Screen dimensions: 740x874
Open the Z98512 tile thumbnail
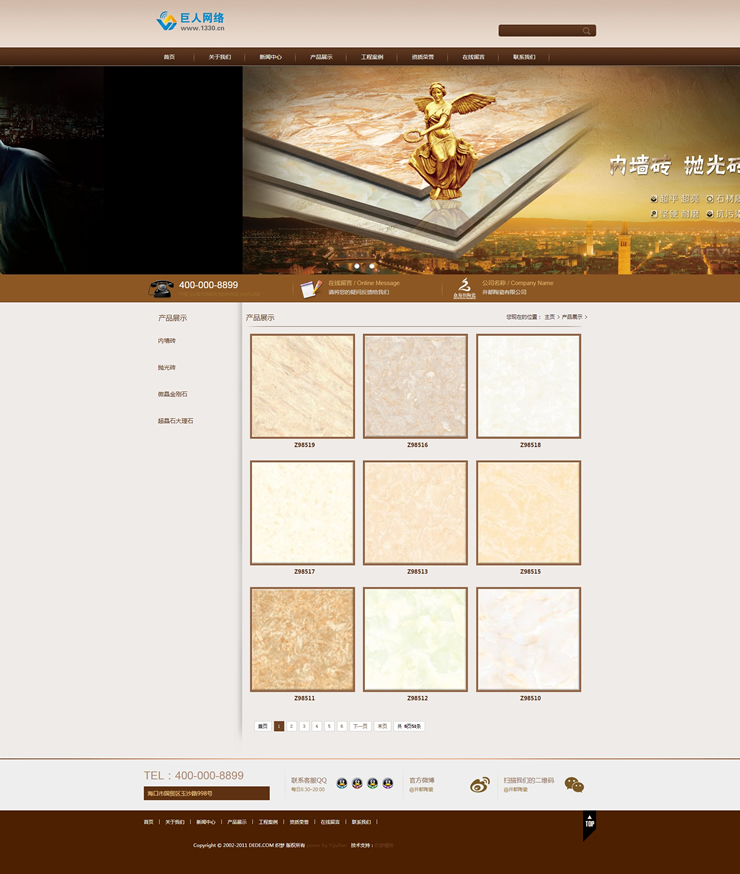tap(416, 639)
